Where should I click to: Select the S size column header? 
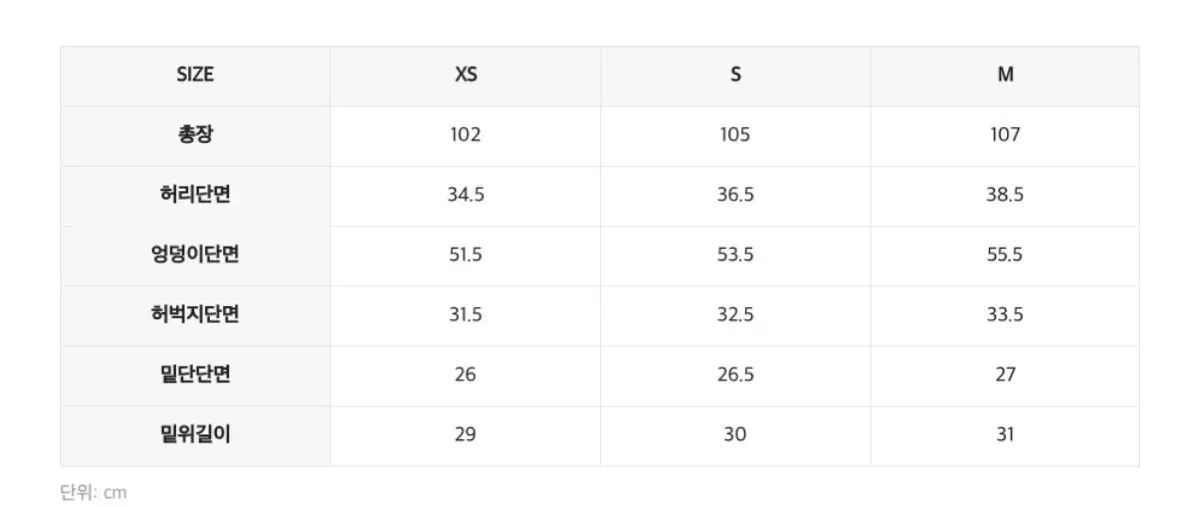735,75
